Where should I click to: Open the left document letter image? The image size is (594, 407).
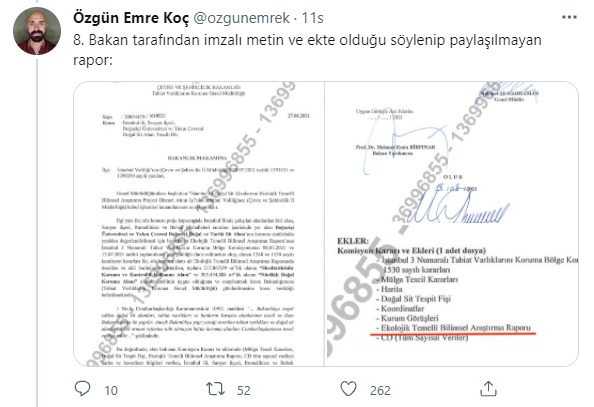(199, 224)
